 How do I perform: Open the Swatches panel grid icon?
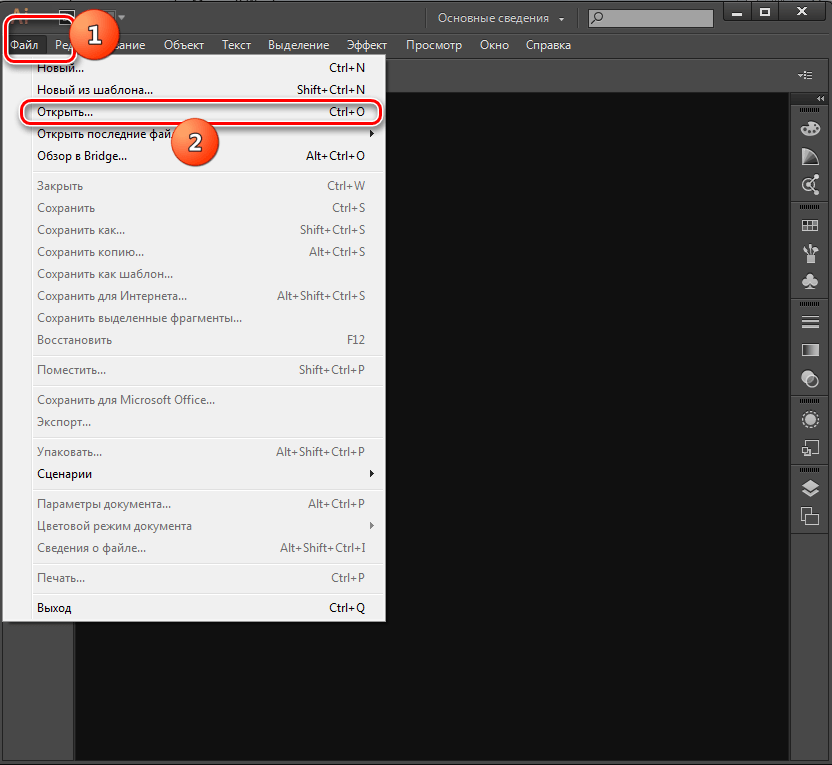click(810, 226)
